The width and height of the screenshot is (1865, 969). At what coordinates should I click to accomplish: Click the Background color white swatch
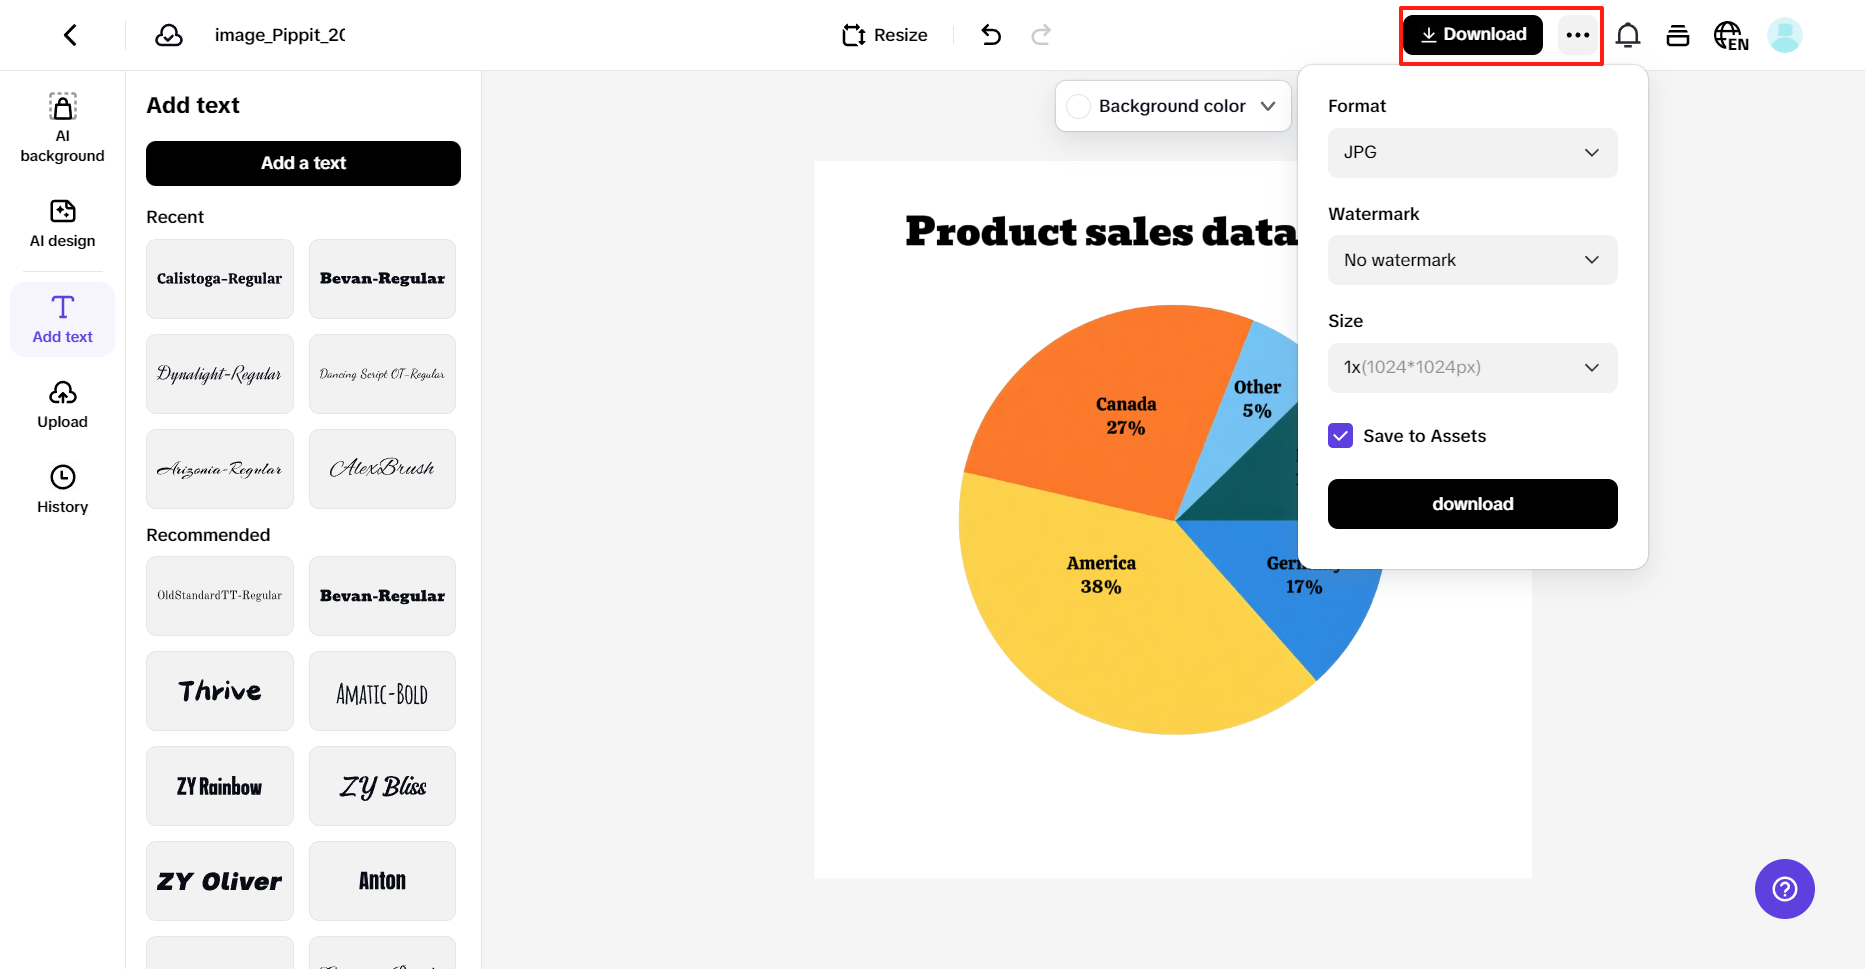point(1078,106)
